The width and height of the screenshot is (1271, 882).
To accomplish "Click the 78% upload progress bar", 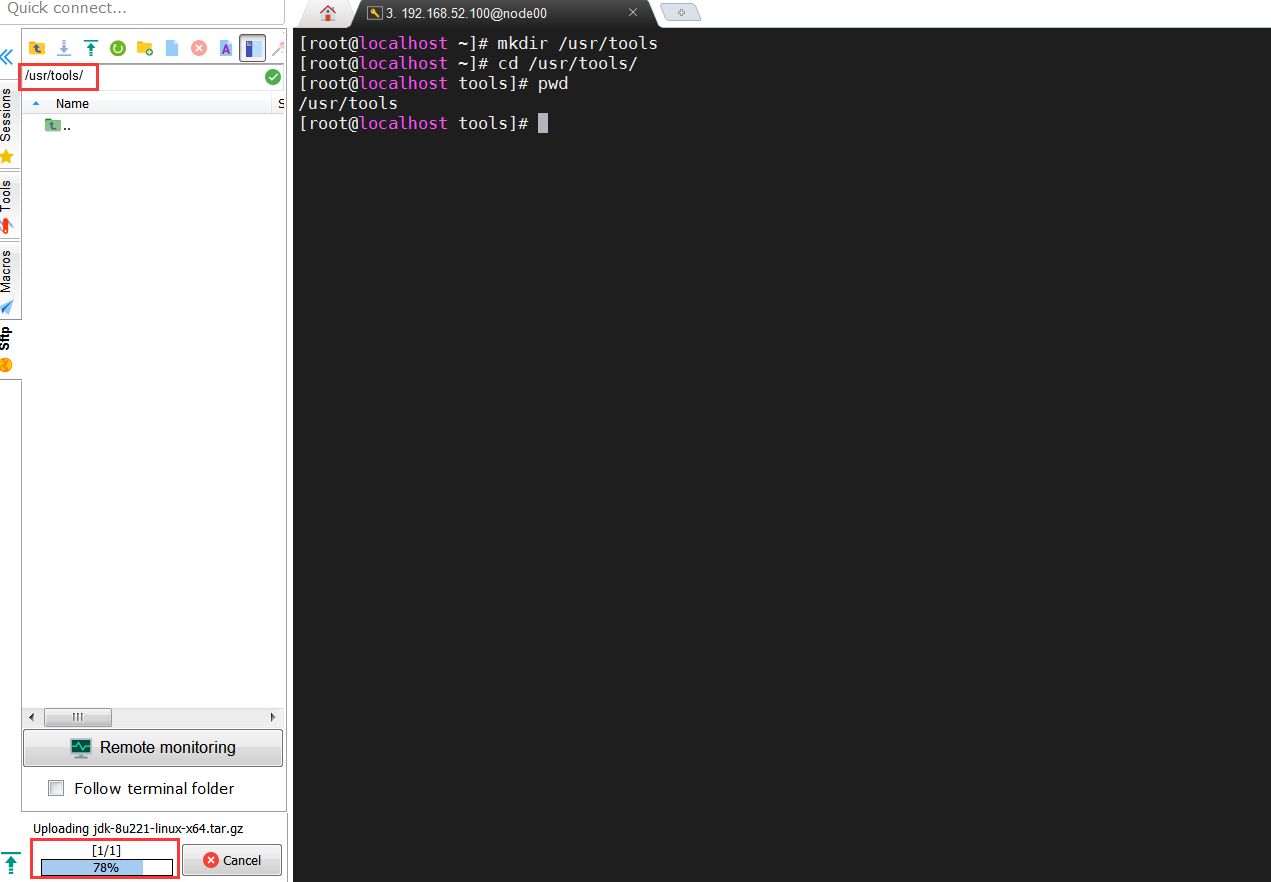I will click(x=107, y=867).
